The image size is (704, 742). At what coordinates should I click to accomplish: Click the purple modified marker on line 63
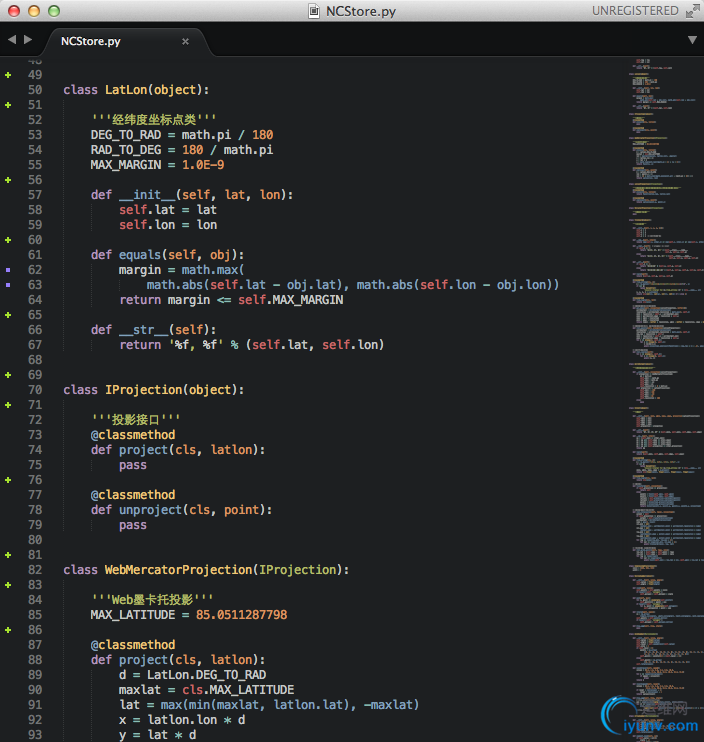tap(8, 285)
